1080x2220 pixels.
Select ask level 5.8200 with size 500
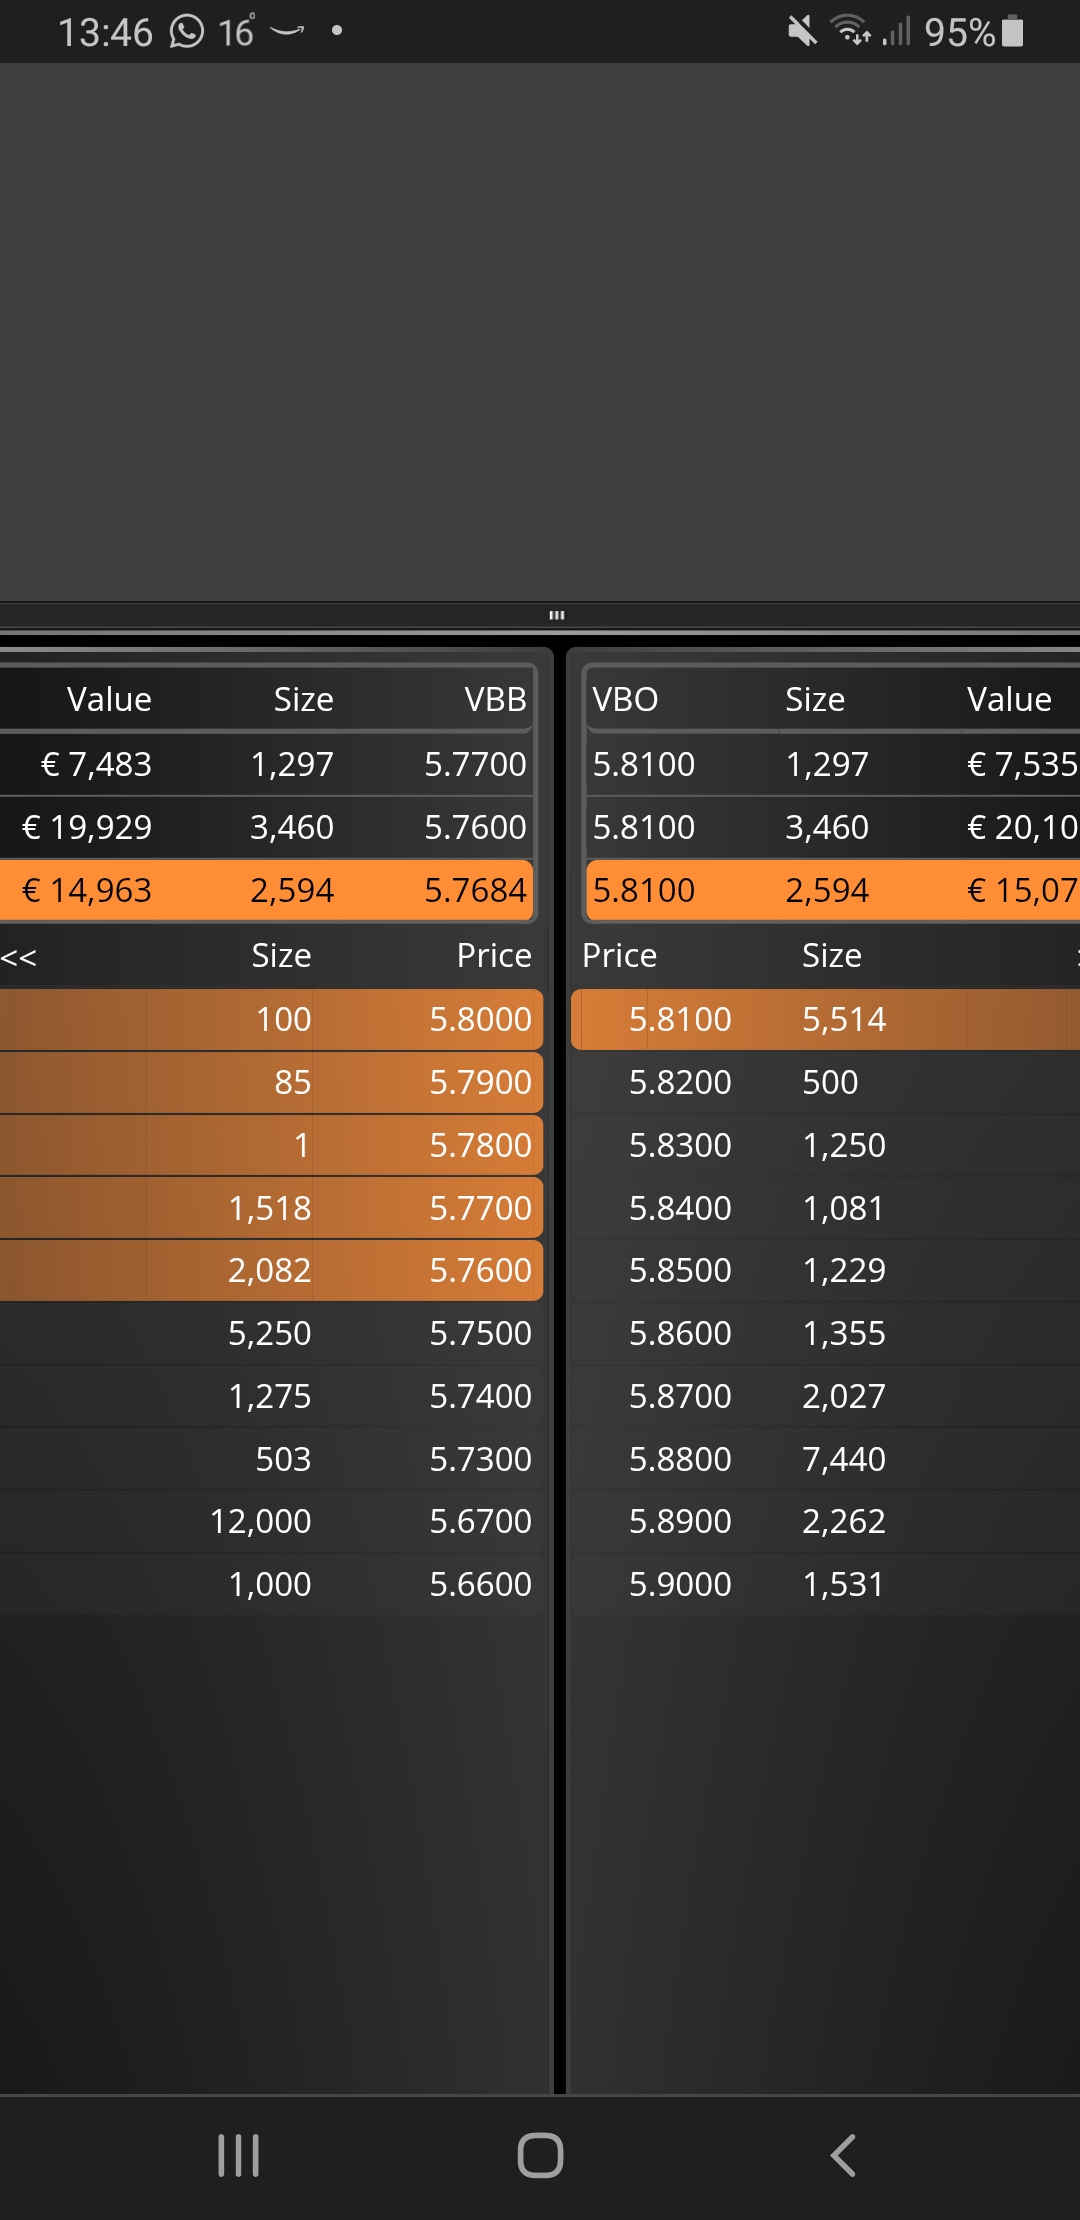[825, 1082]
